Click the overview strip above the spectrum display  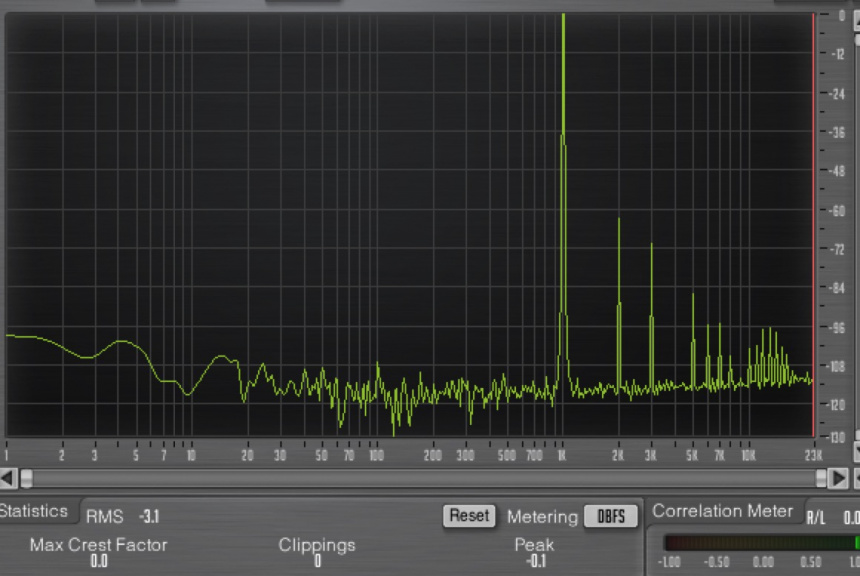tap(430, 3)
